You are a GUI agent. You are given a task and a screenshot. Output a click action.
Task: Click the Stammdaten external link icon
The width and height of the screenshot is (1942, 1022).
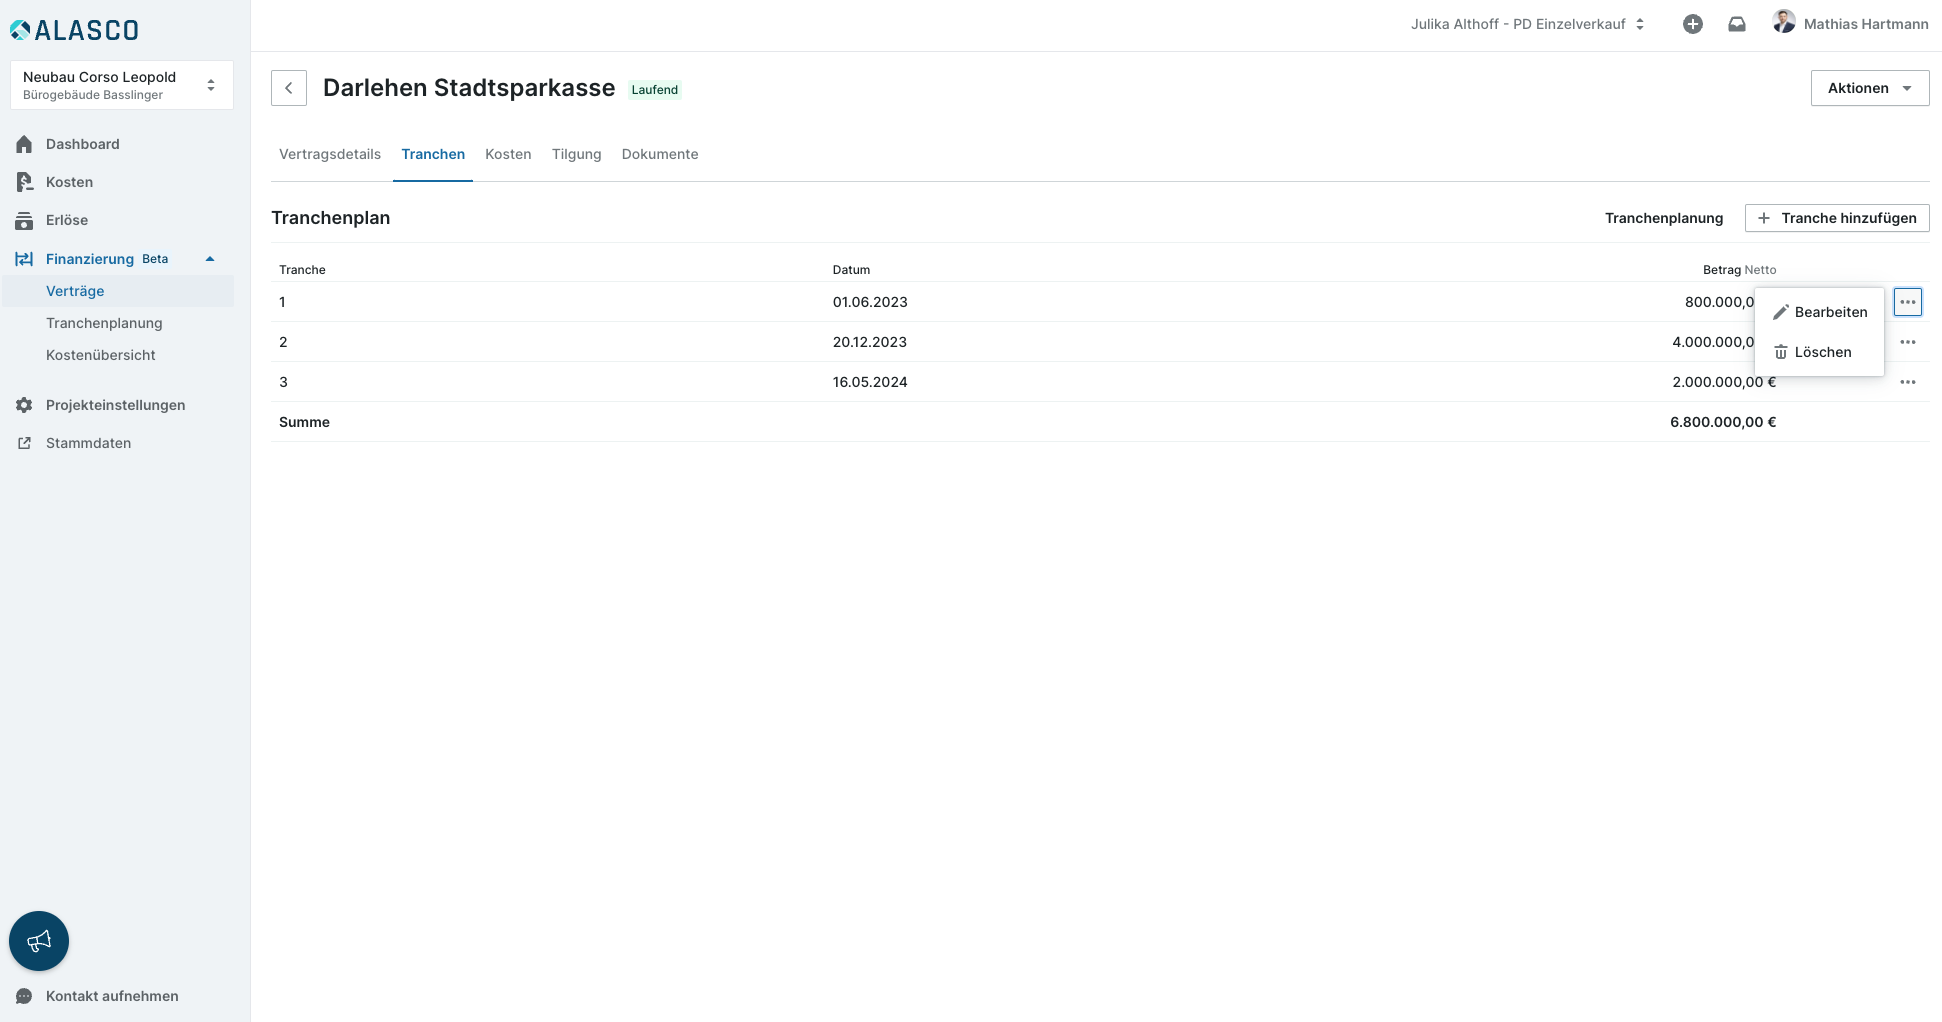[x=25, y=443]
